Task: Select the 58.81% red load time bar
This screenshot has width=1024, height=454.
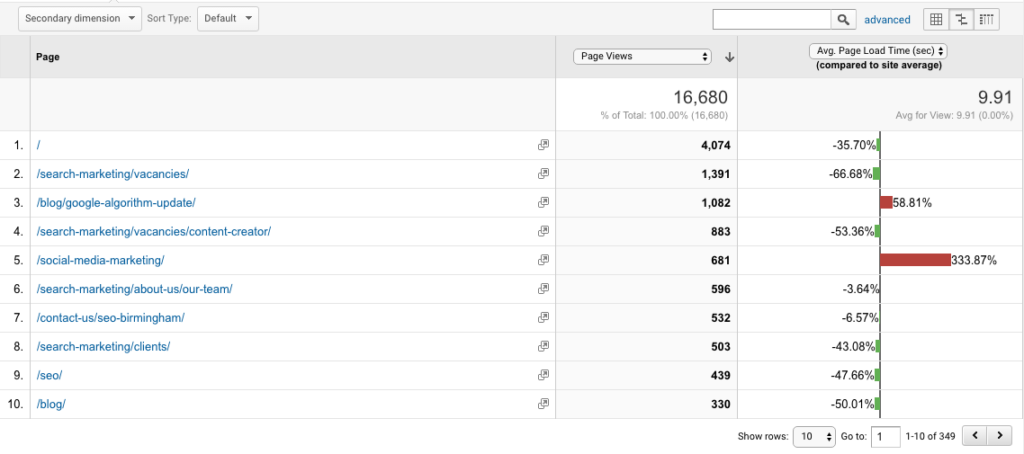Action: [x=886, y=203]
